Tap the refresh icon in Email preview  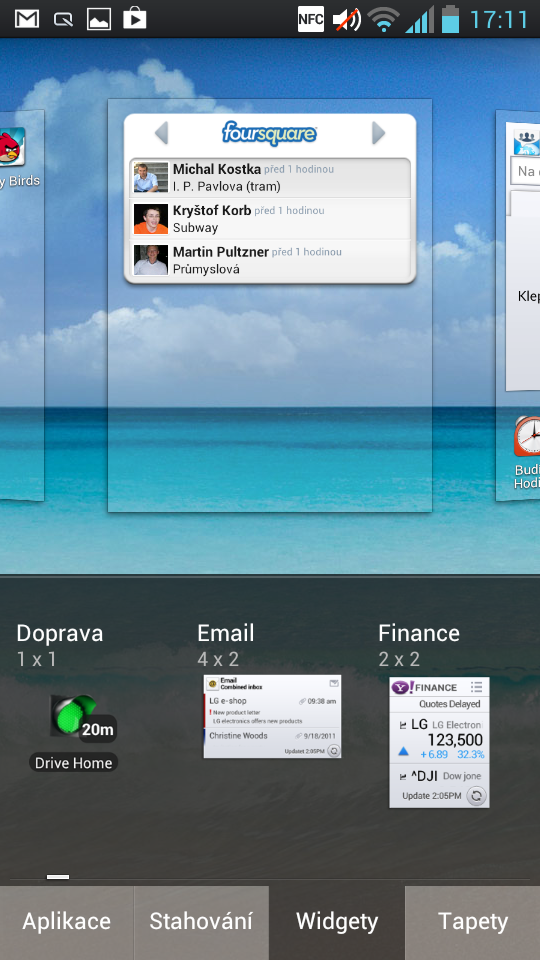tap(333, 751)
